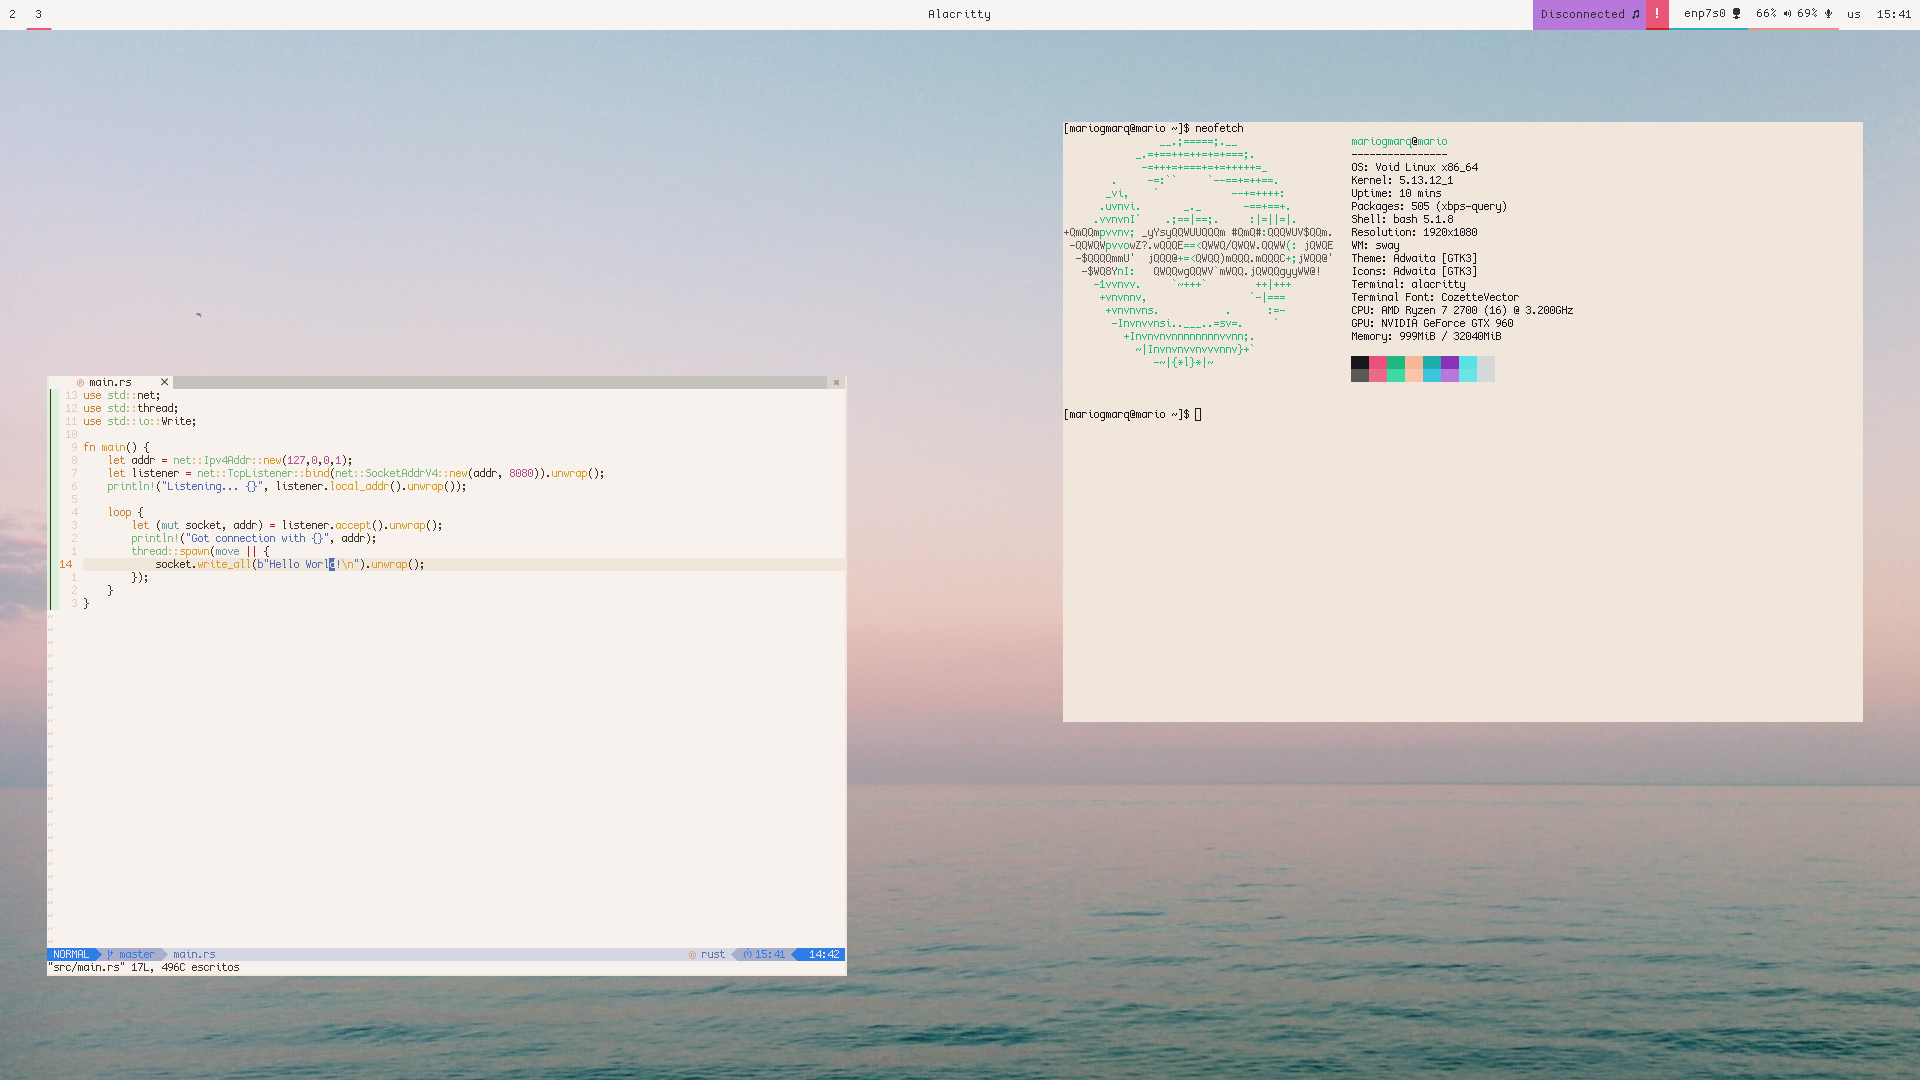The height and width of the screenshot is (1080, 1920).
Task: Click the microphone icon in the bar
Action: point(1829,14)
